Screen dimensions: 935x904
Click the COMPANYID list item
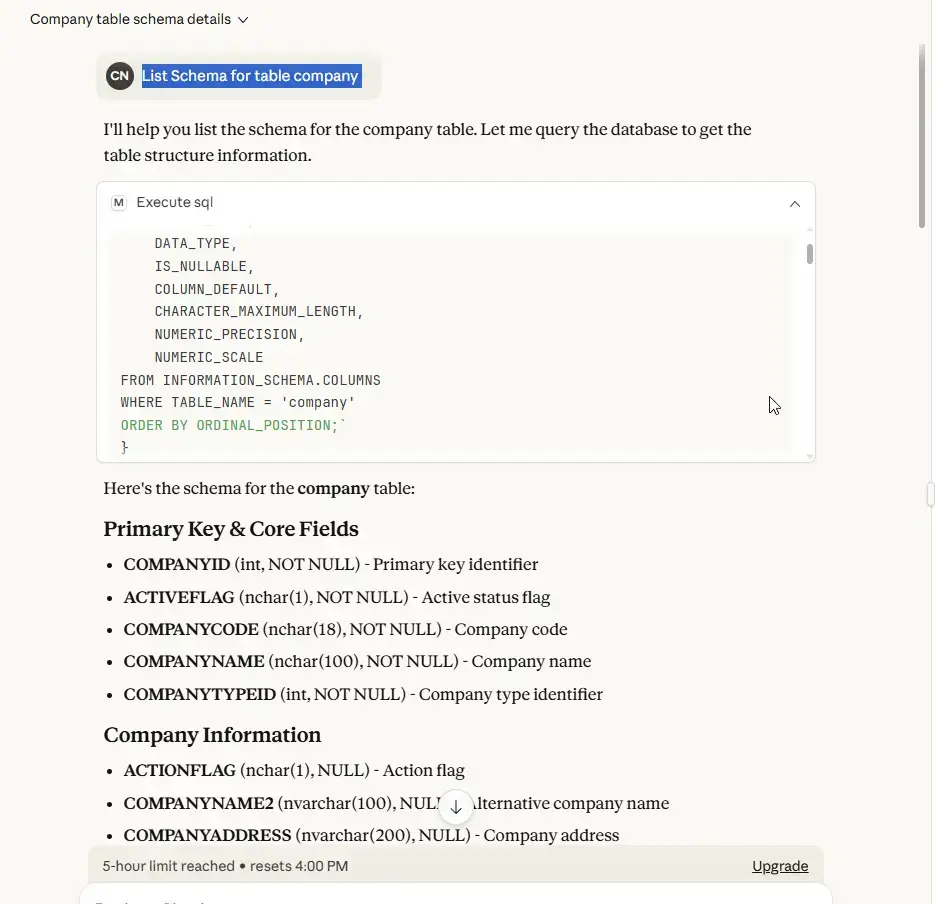click(330, 565)
